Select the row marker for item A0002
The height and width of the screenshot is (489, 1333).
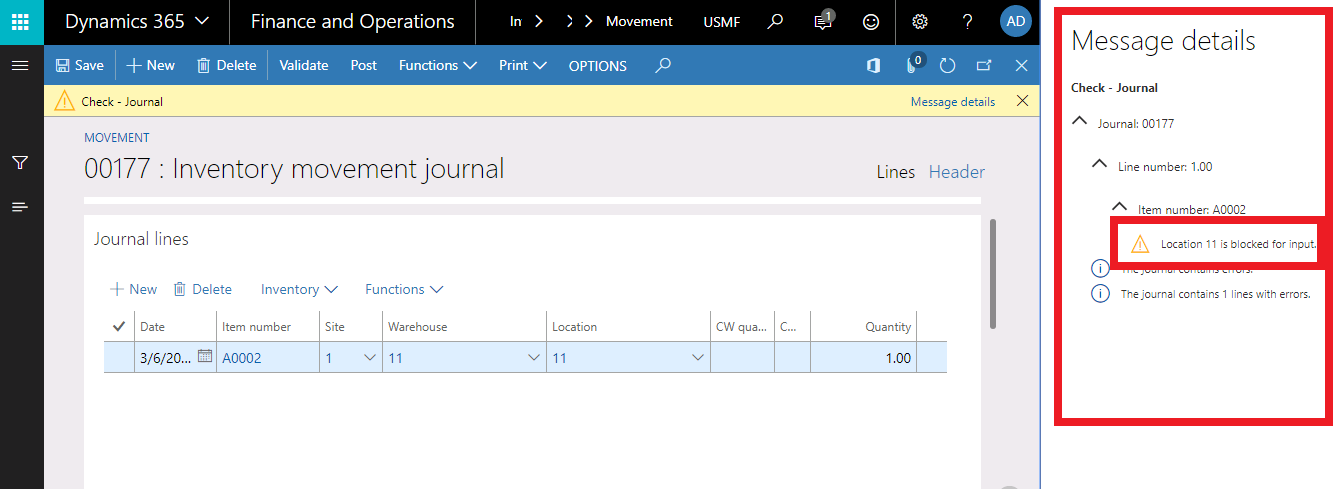coord(119,357)
